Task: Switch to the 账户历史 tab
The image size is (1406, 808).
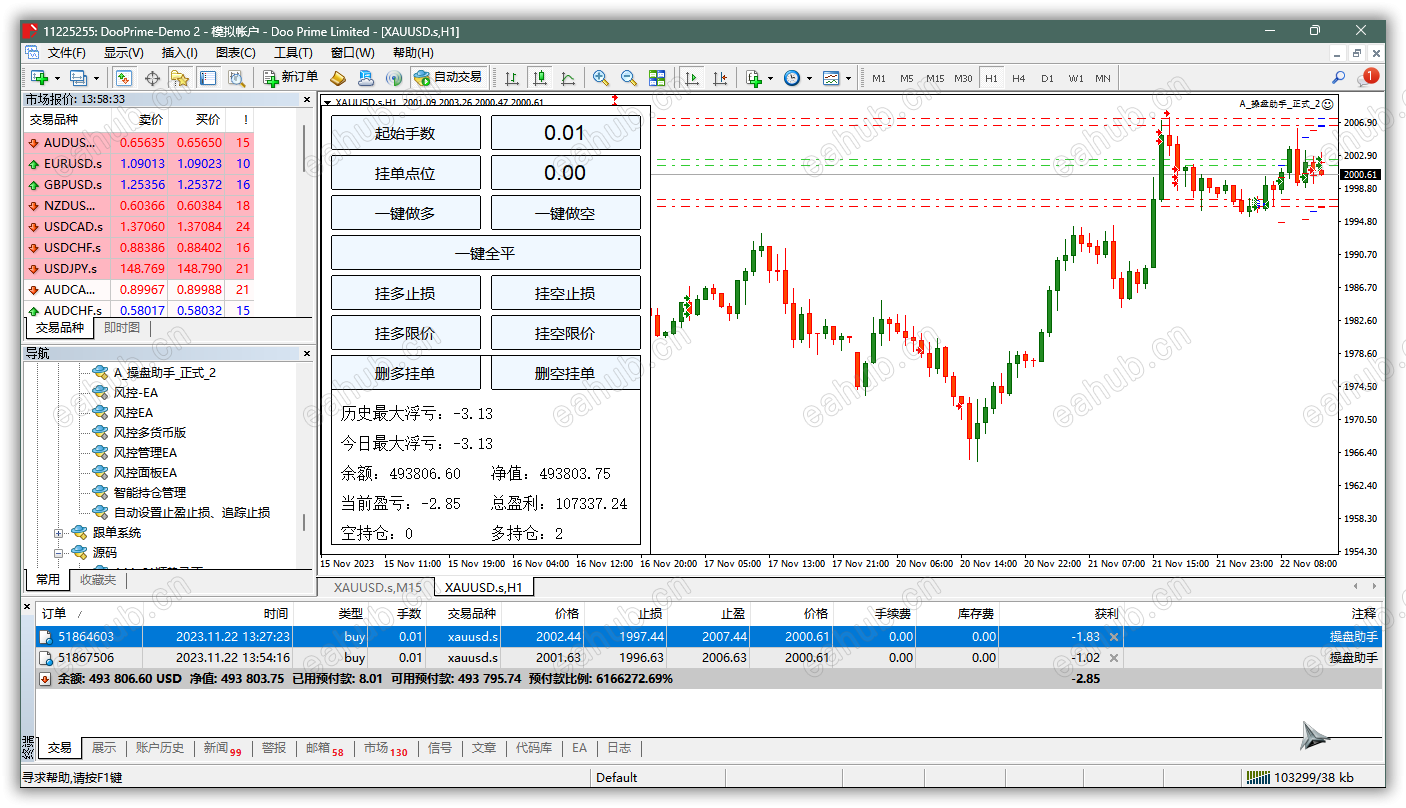Action: coord(160,748)
